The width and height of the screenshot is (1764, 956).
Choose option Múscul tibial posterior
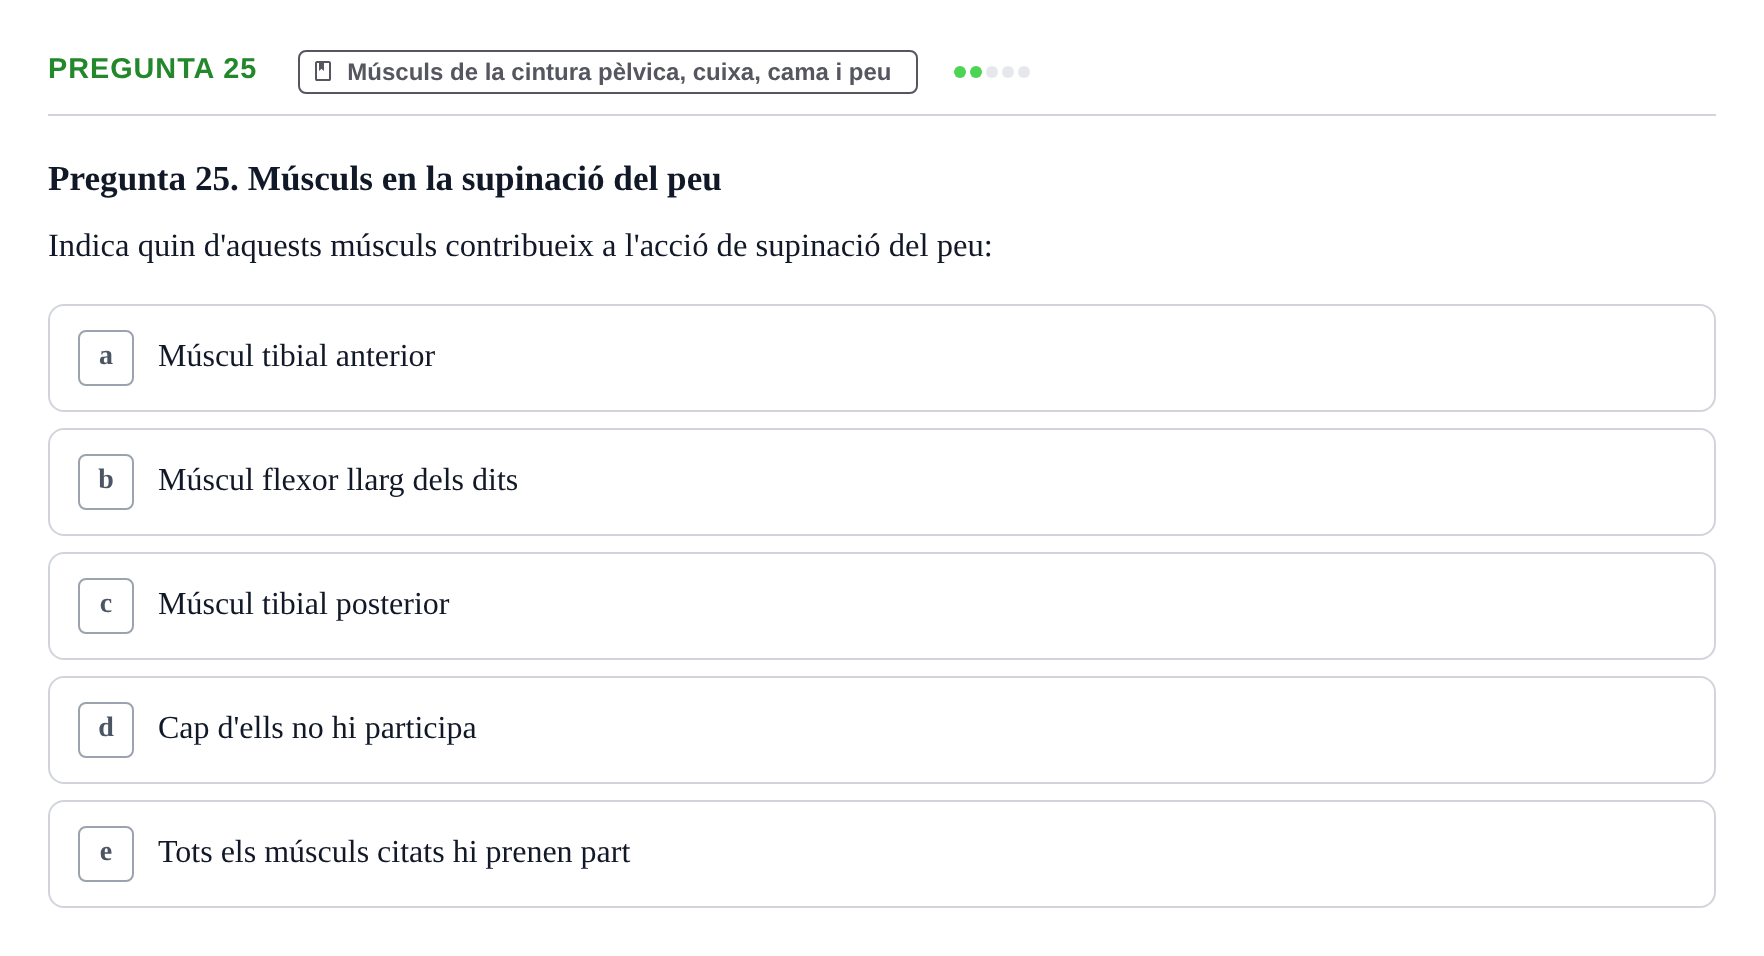(882, 606)
